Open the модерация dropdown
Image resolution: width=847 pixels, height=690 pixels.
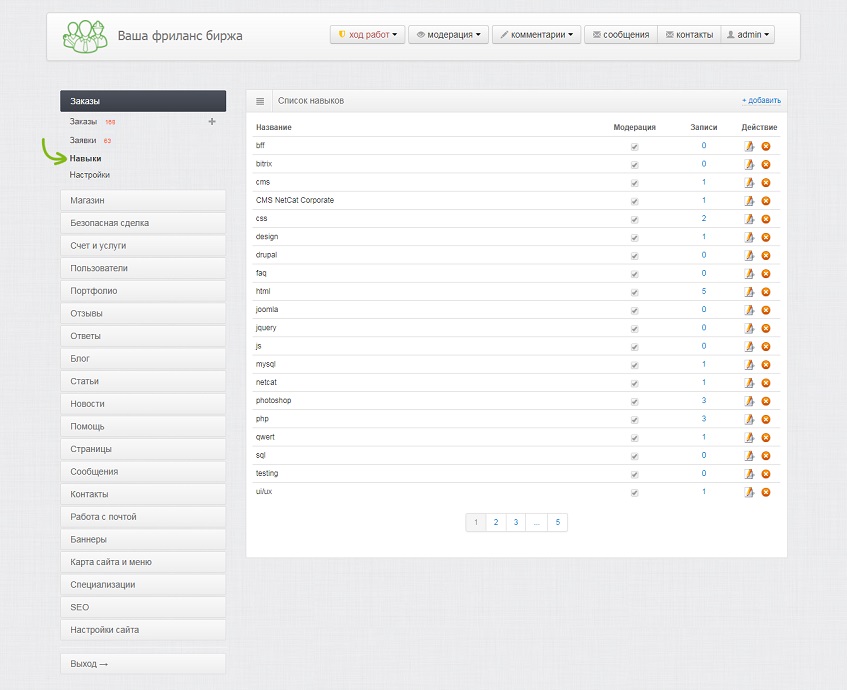[448, 35]
